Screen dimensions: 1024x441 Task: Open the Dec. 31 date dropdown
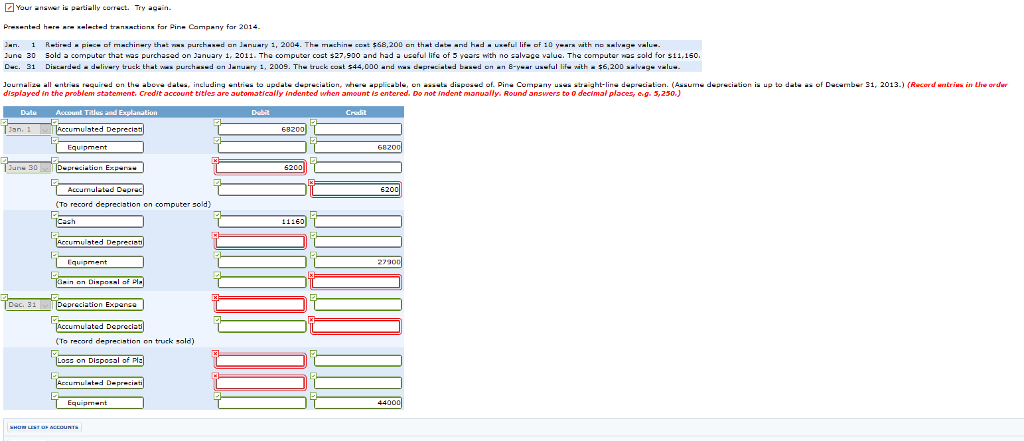27,304
